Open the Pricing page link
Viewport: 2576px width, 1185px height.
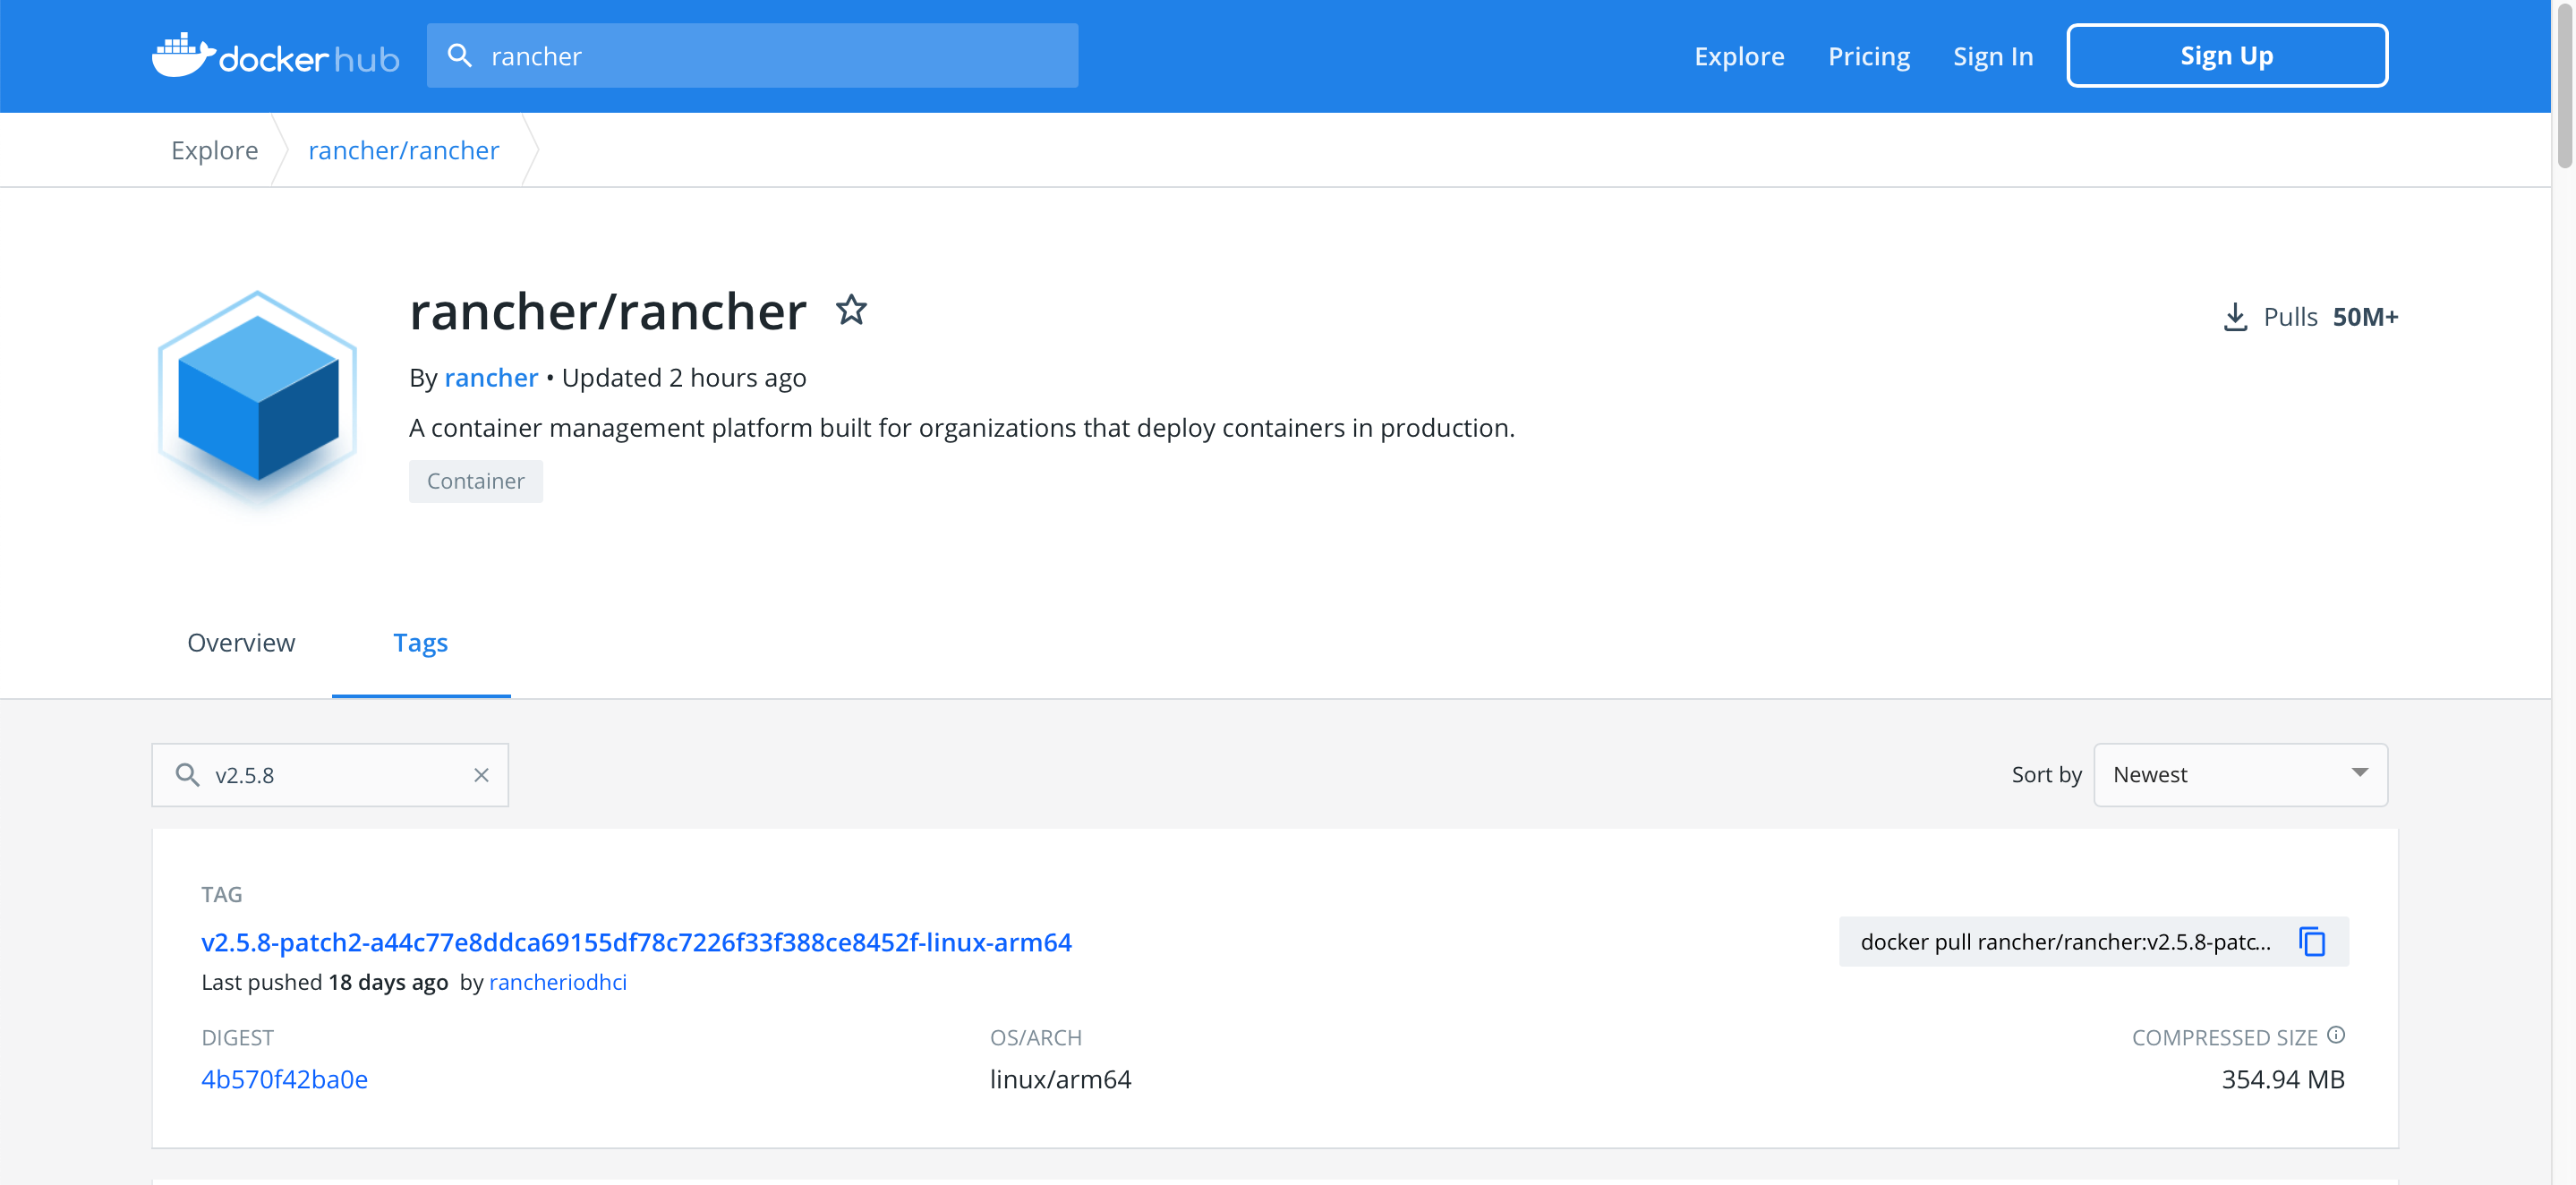pyautogui.click(x=1868, y=56)
